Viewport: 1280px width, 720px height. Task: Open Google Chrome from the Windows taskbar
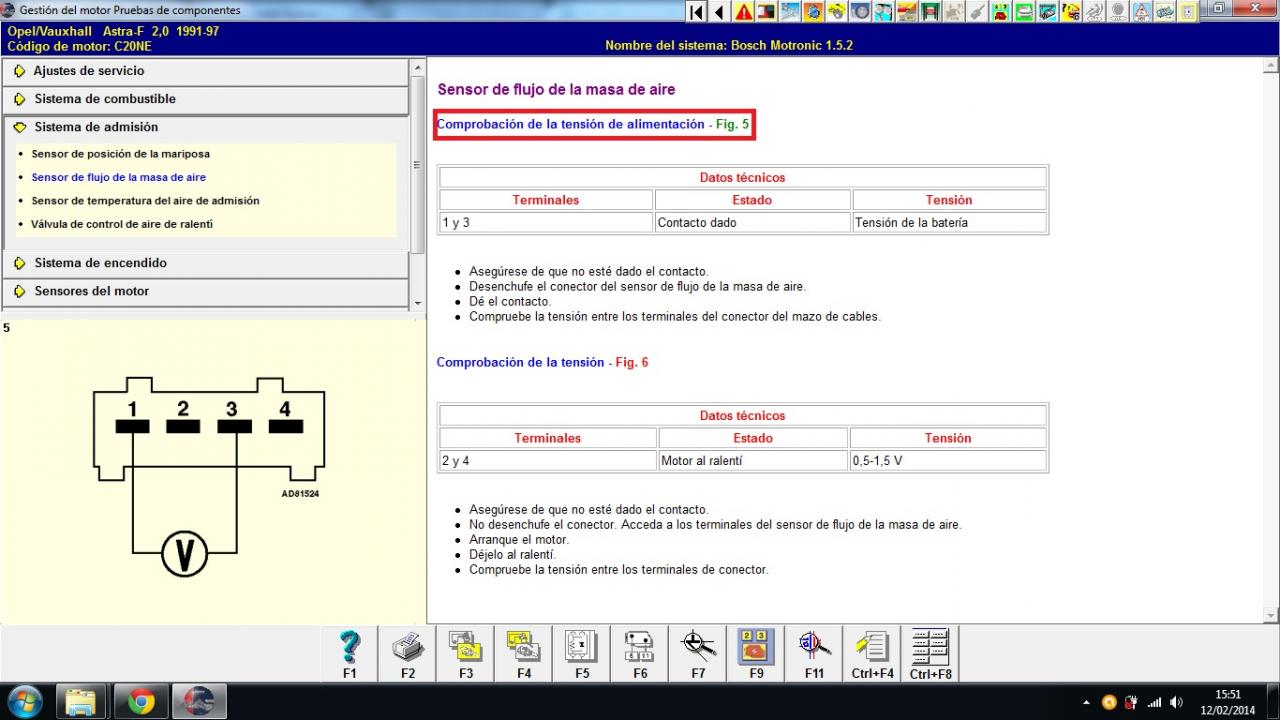(x=141, y=702)
